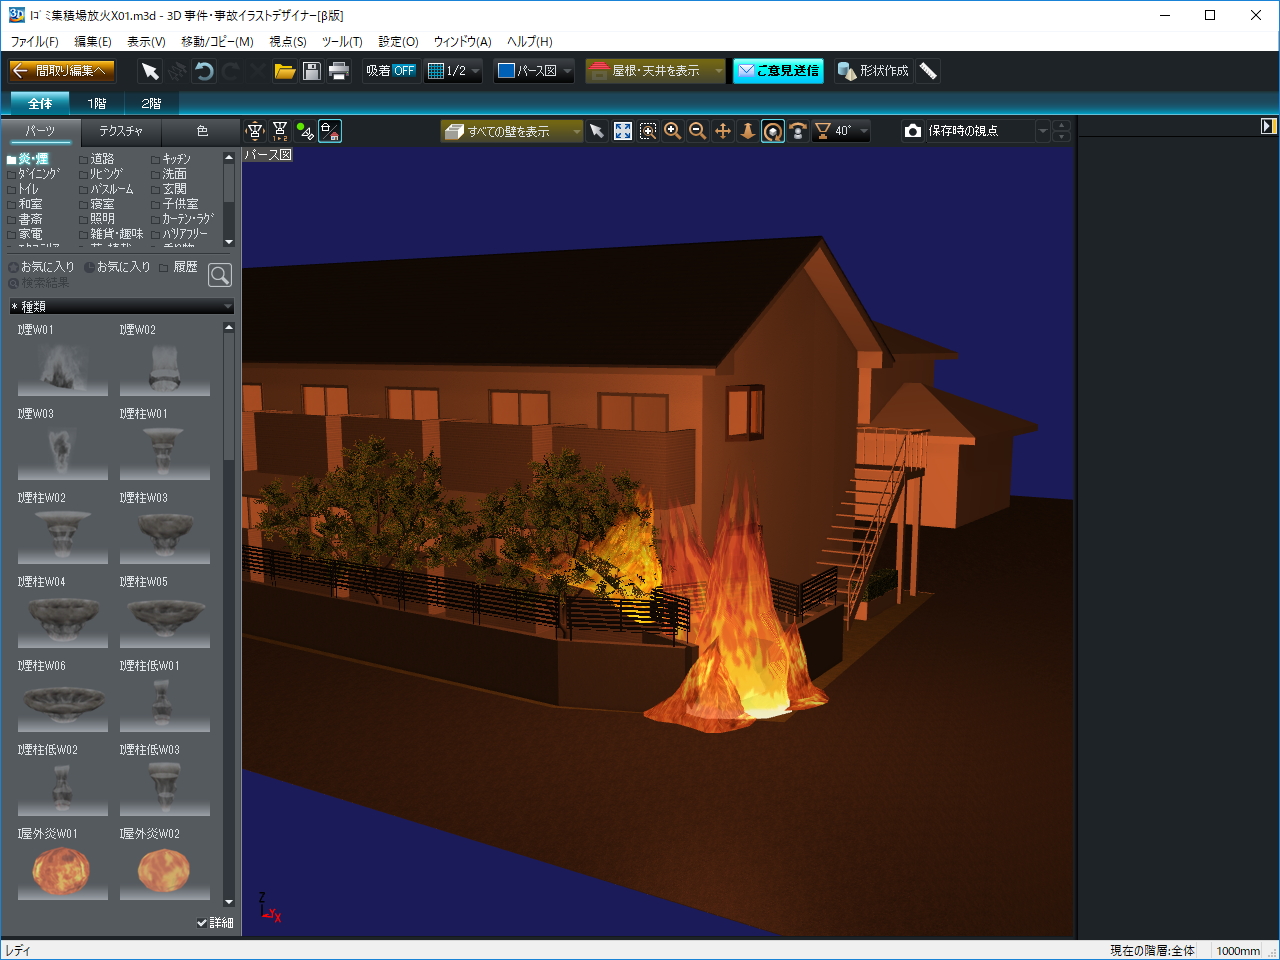Image resolution: width=1280 pixels, height=960 pixels.
Task: Activate the pan move tool
Action: click(x=723, y=131)
